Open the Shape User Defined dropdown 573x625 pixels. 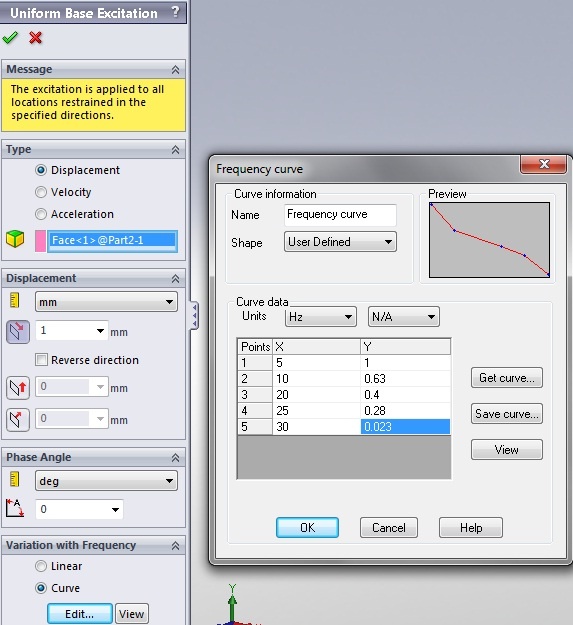pyautogui.click(x=340, y=242)
